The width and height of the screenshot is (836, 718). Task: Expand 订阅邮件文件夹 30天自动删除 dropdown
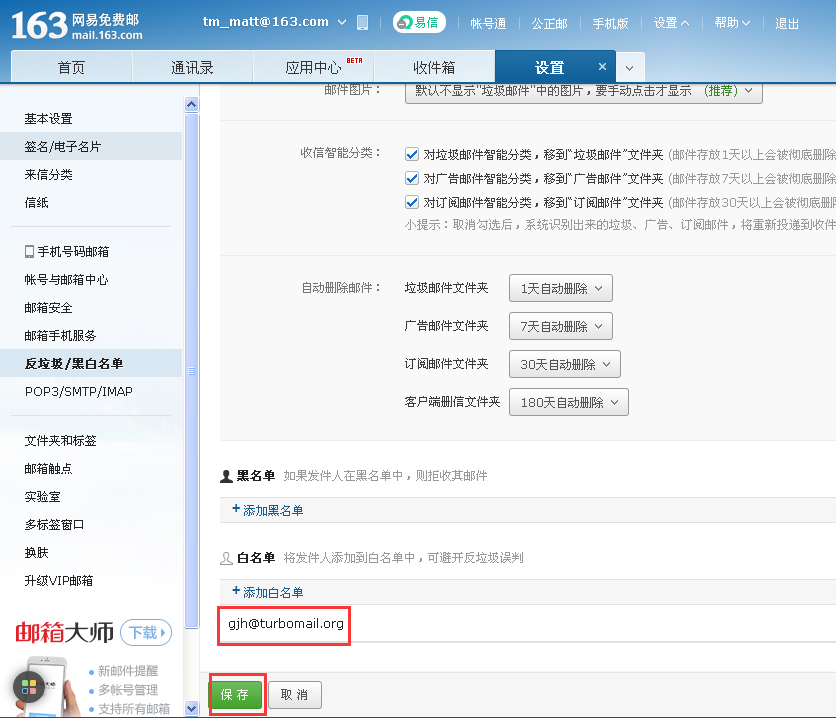564,364
